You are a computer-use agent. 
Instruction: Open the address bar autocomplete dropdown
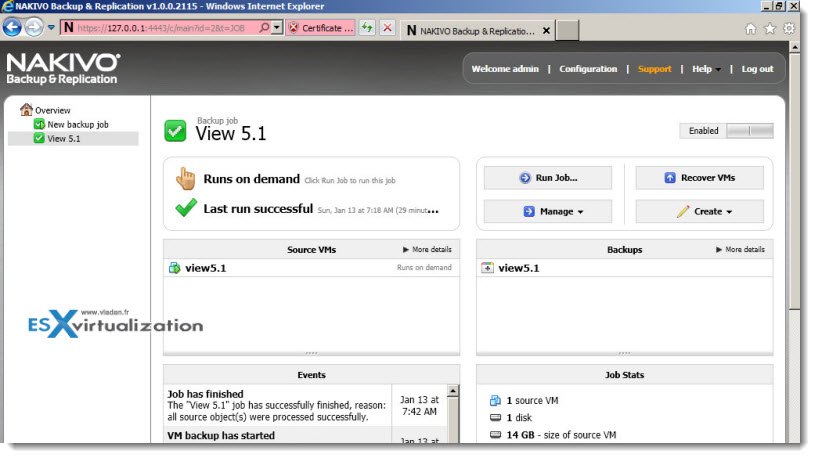(277, 27)
